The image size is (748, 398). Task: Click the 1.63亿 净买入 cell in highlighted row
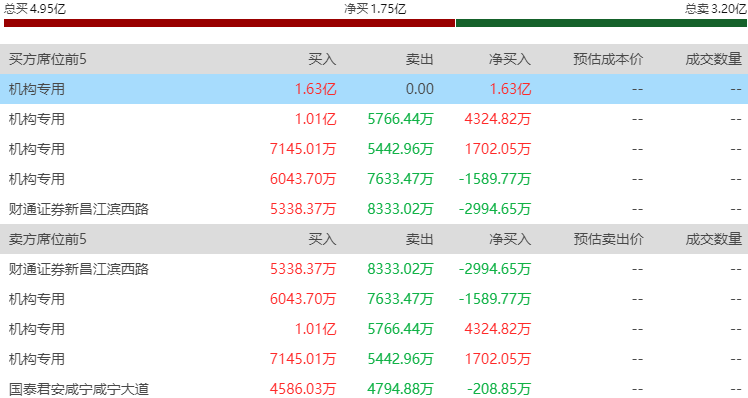point(510,89)
